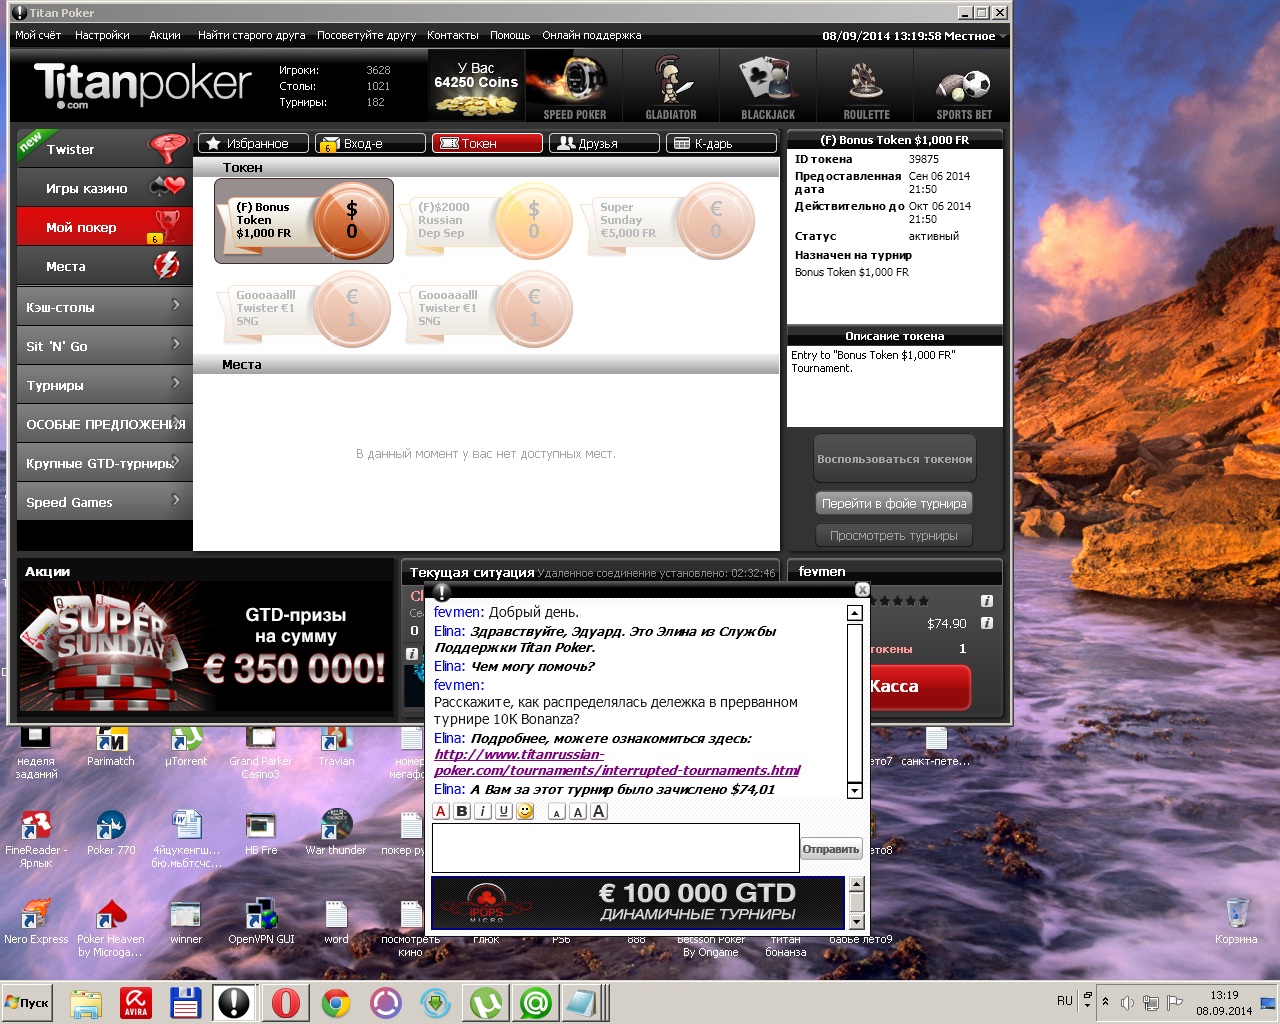This screenshot has height=1024, width=1280.
Task: Switch to the Токен tab
Action: click(487, 143)
